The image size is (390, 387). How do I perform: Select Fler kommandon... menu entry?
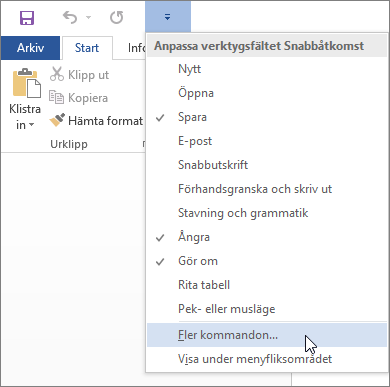[x=267, y=335]
